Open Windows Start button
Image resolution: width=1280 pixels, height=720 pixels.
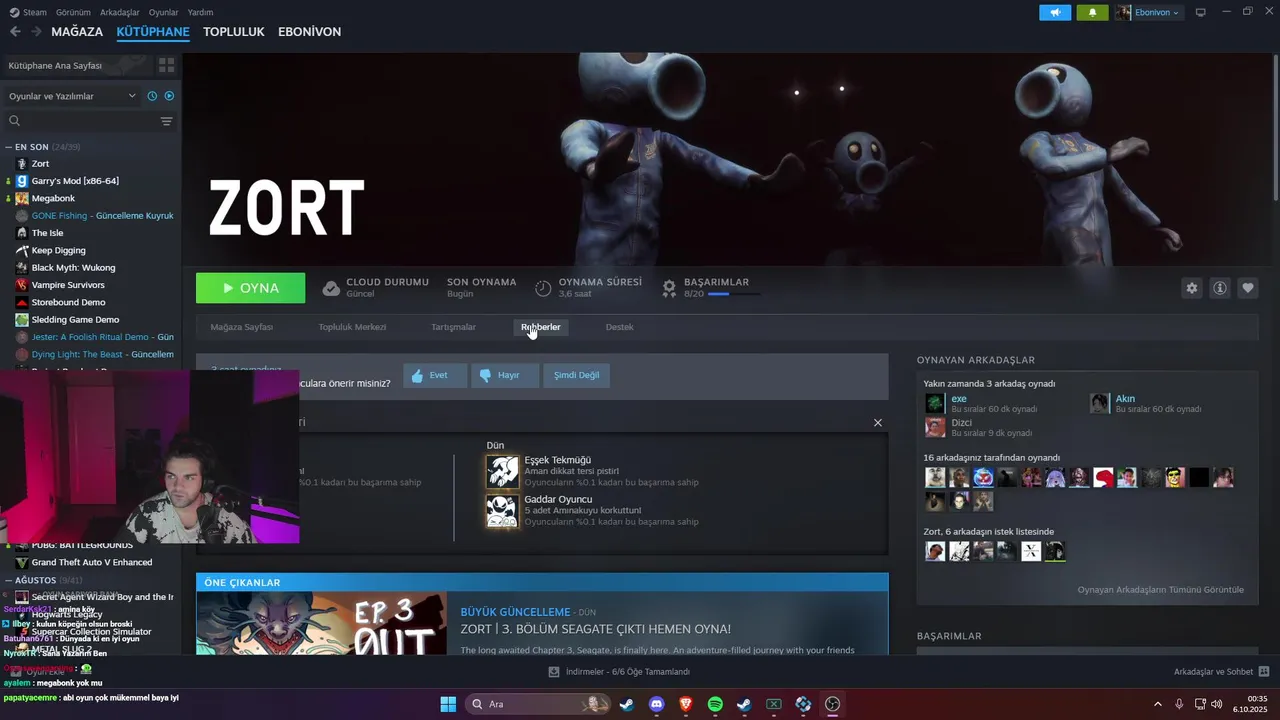tap(448, 704)
